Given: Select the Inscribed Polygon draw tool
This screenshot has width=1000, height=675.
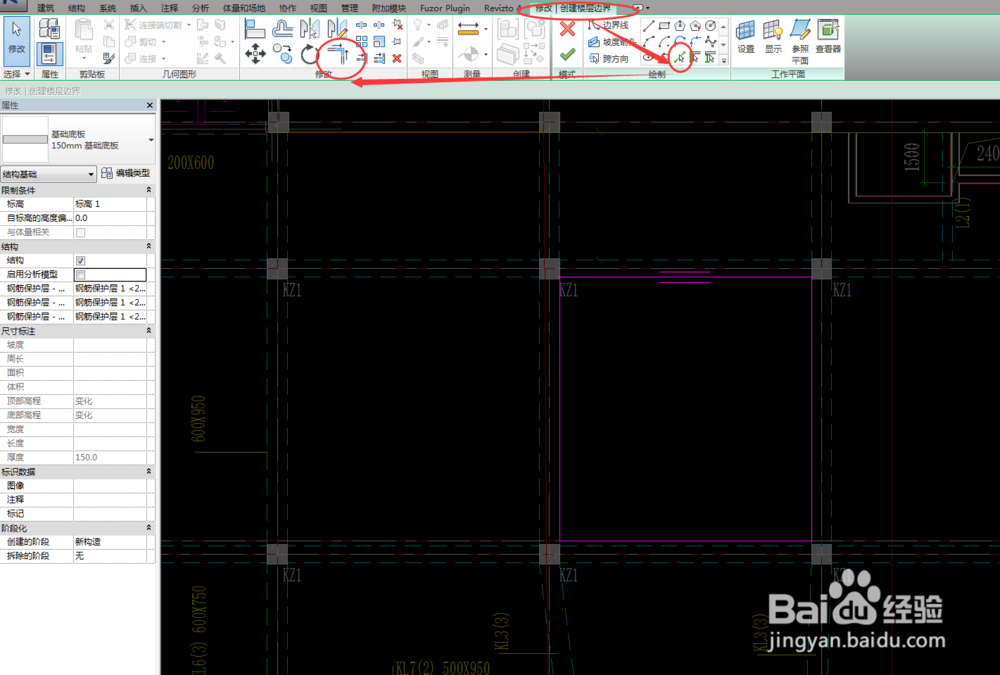Looking at the screenshot, I should click(680, 26).
